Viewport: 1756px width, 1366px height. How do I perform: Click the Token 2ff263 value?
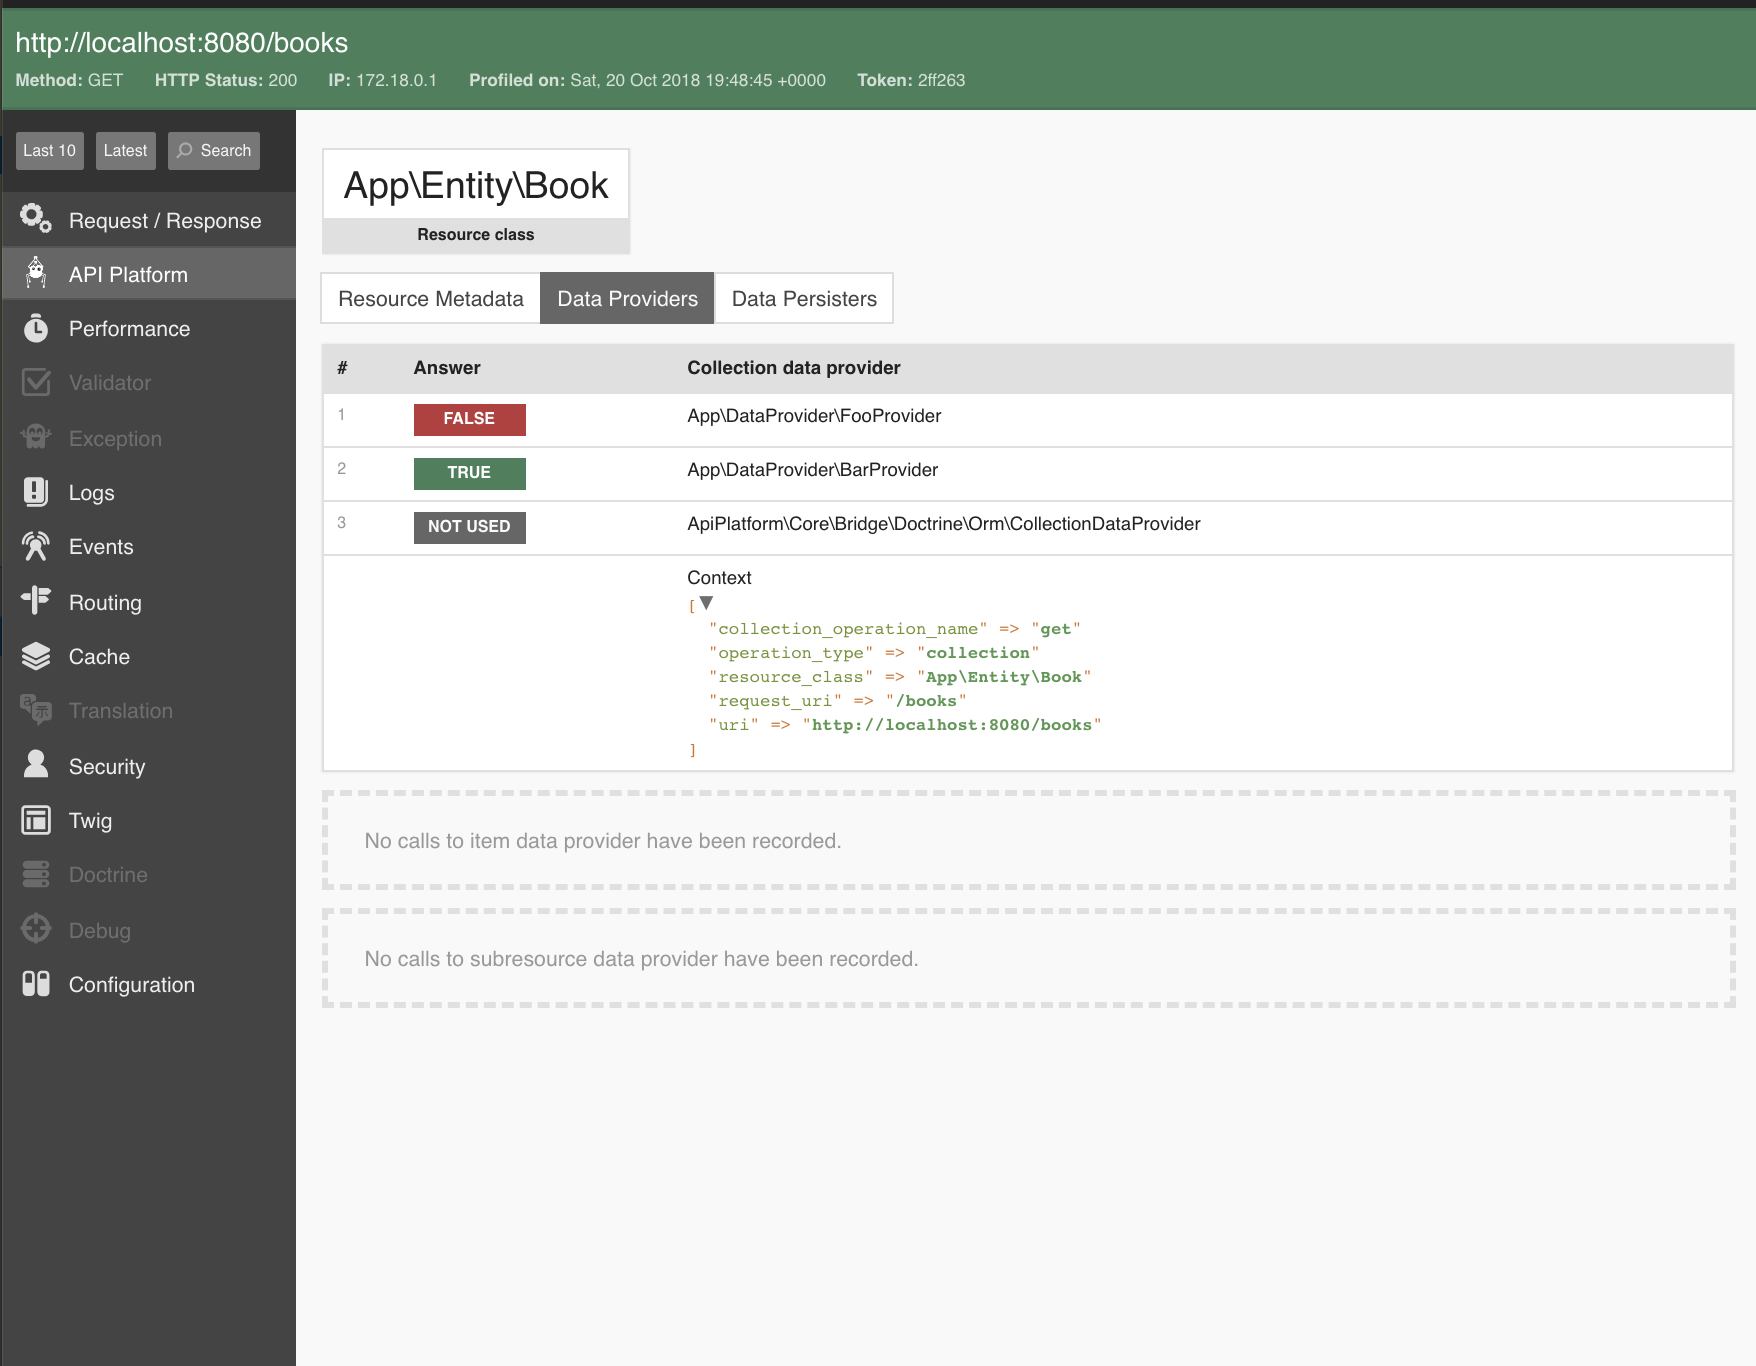(941, 80)
